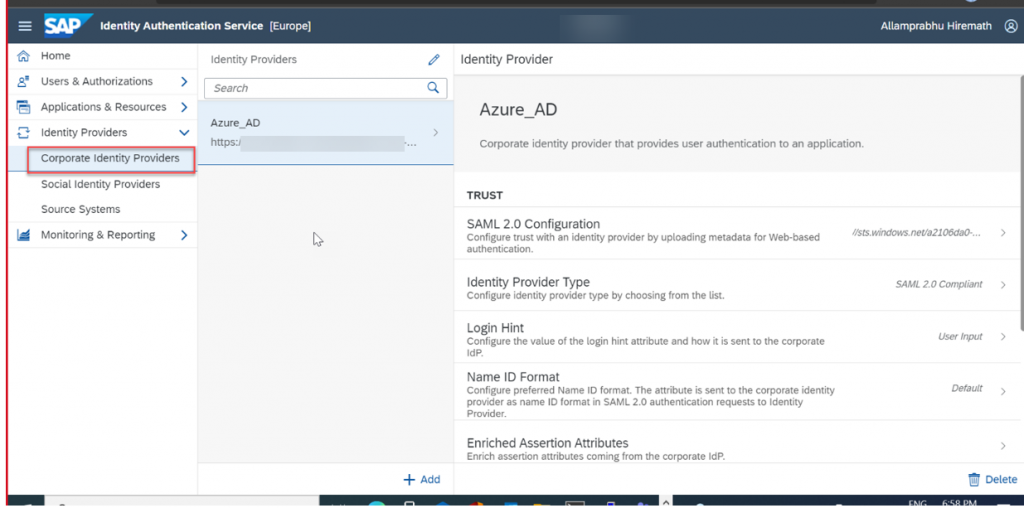This screenshot has height=508, width=1024.
Task: Open Identity Provider Type arrow
Action: coord(1003,285)
